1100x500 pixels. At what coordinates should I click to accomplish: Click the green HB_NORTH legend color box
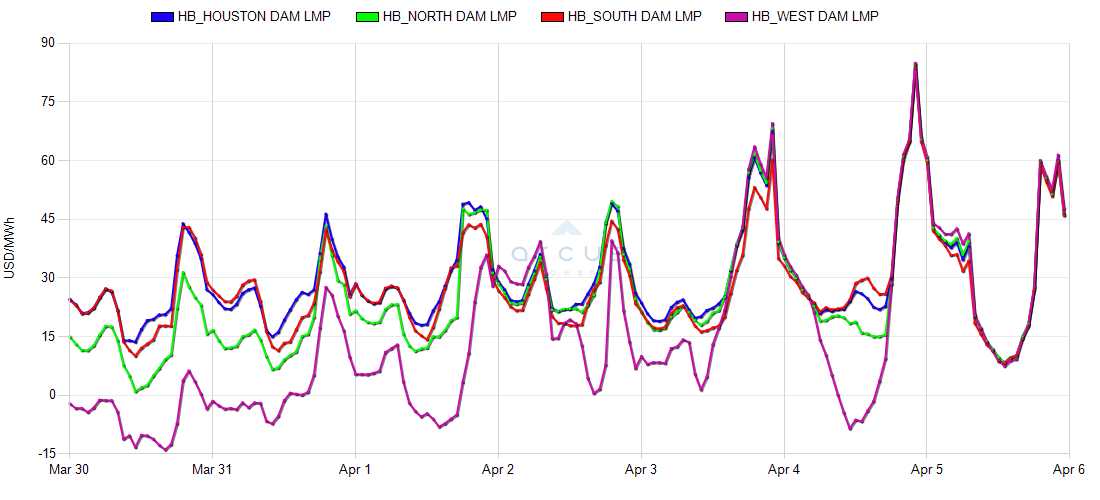click(x=366, y=17)
